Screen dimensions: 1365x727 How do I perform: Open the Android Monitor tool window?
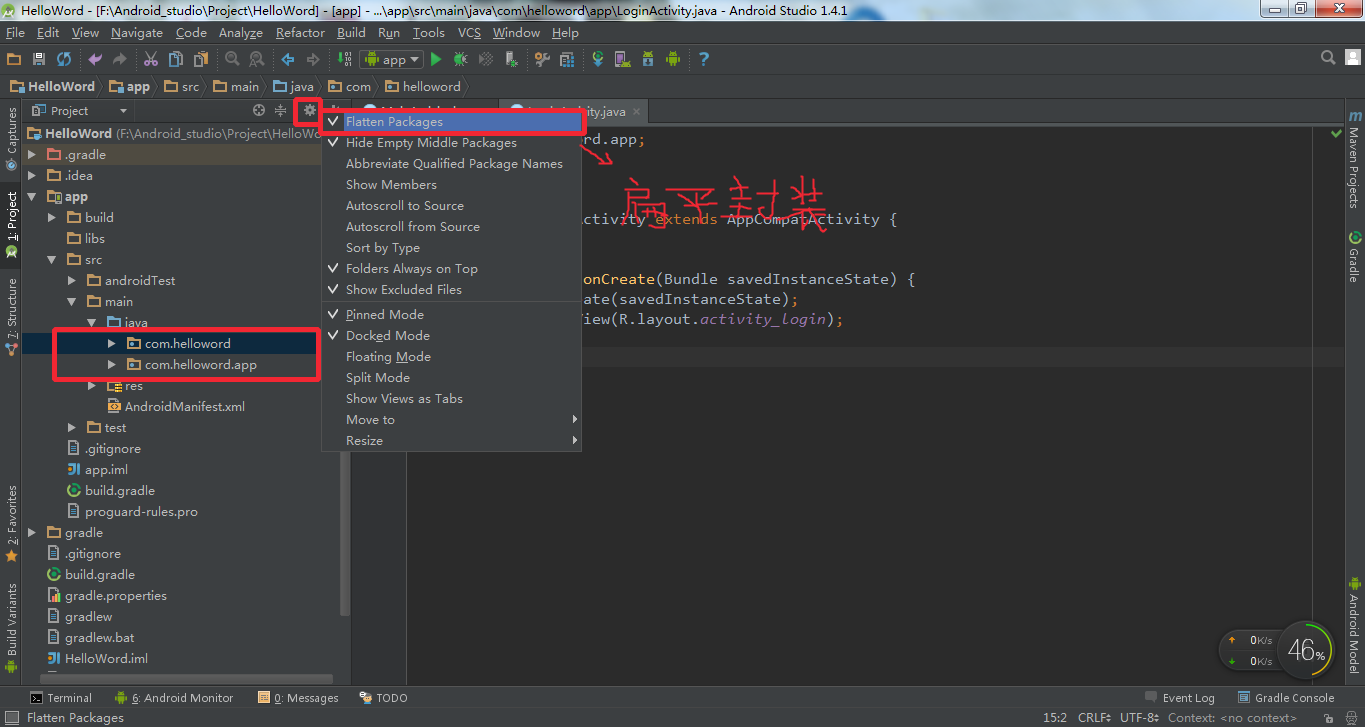pos(174,698)
